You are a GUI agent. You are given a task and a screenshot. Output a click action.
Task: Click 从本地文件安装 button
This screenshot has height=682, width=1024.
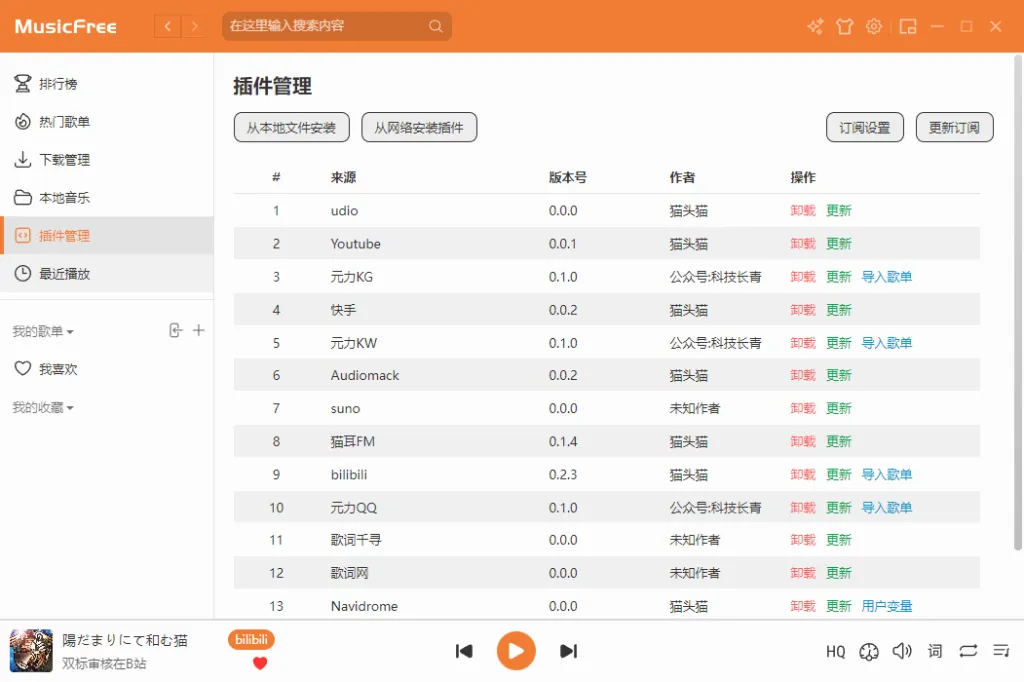click(291, 127)
